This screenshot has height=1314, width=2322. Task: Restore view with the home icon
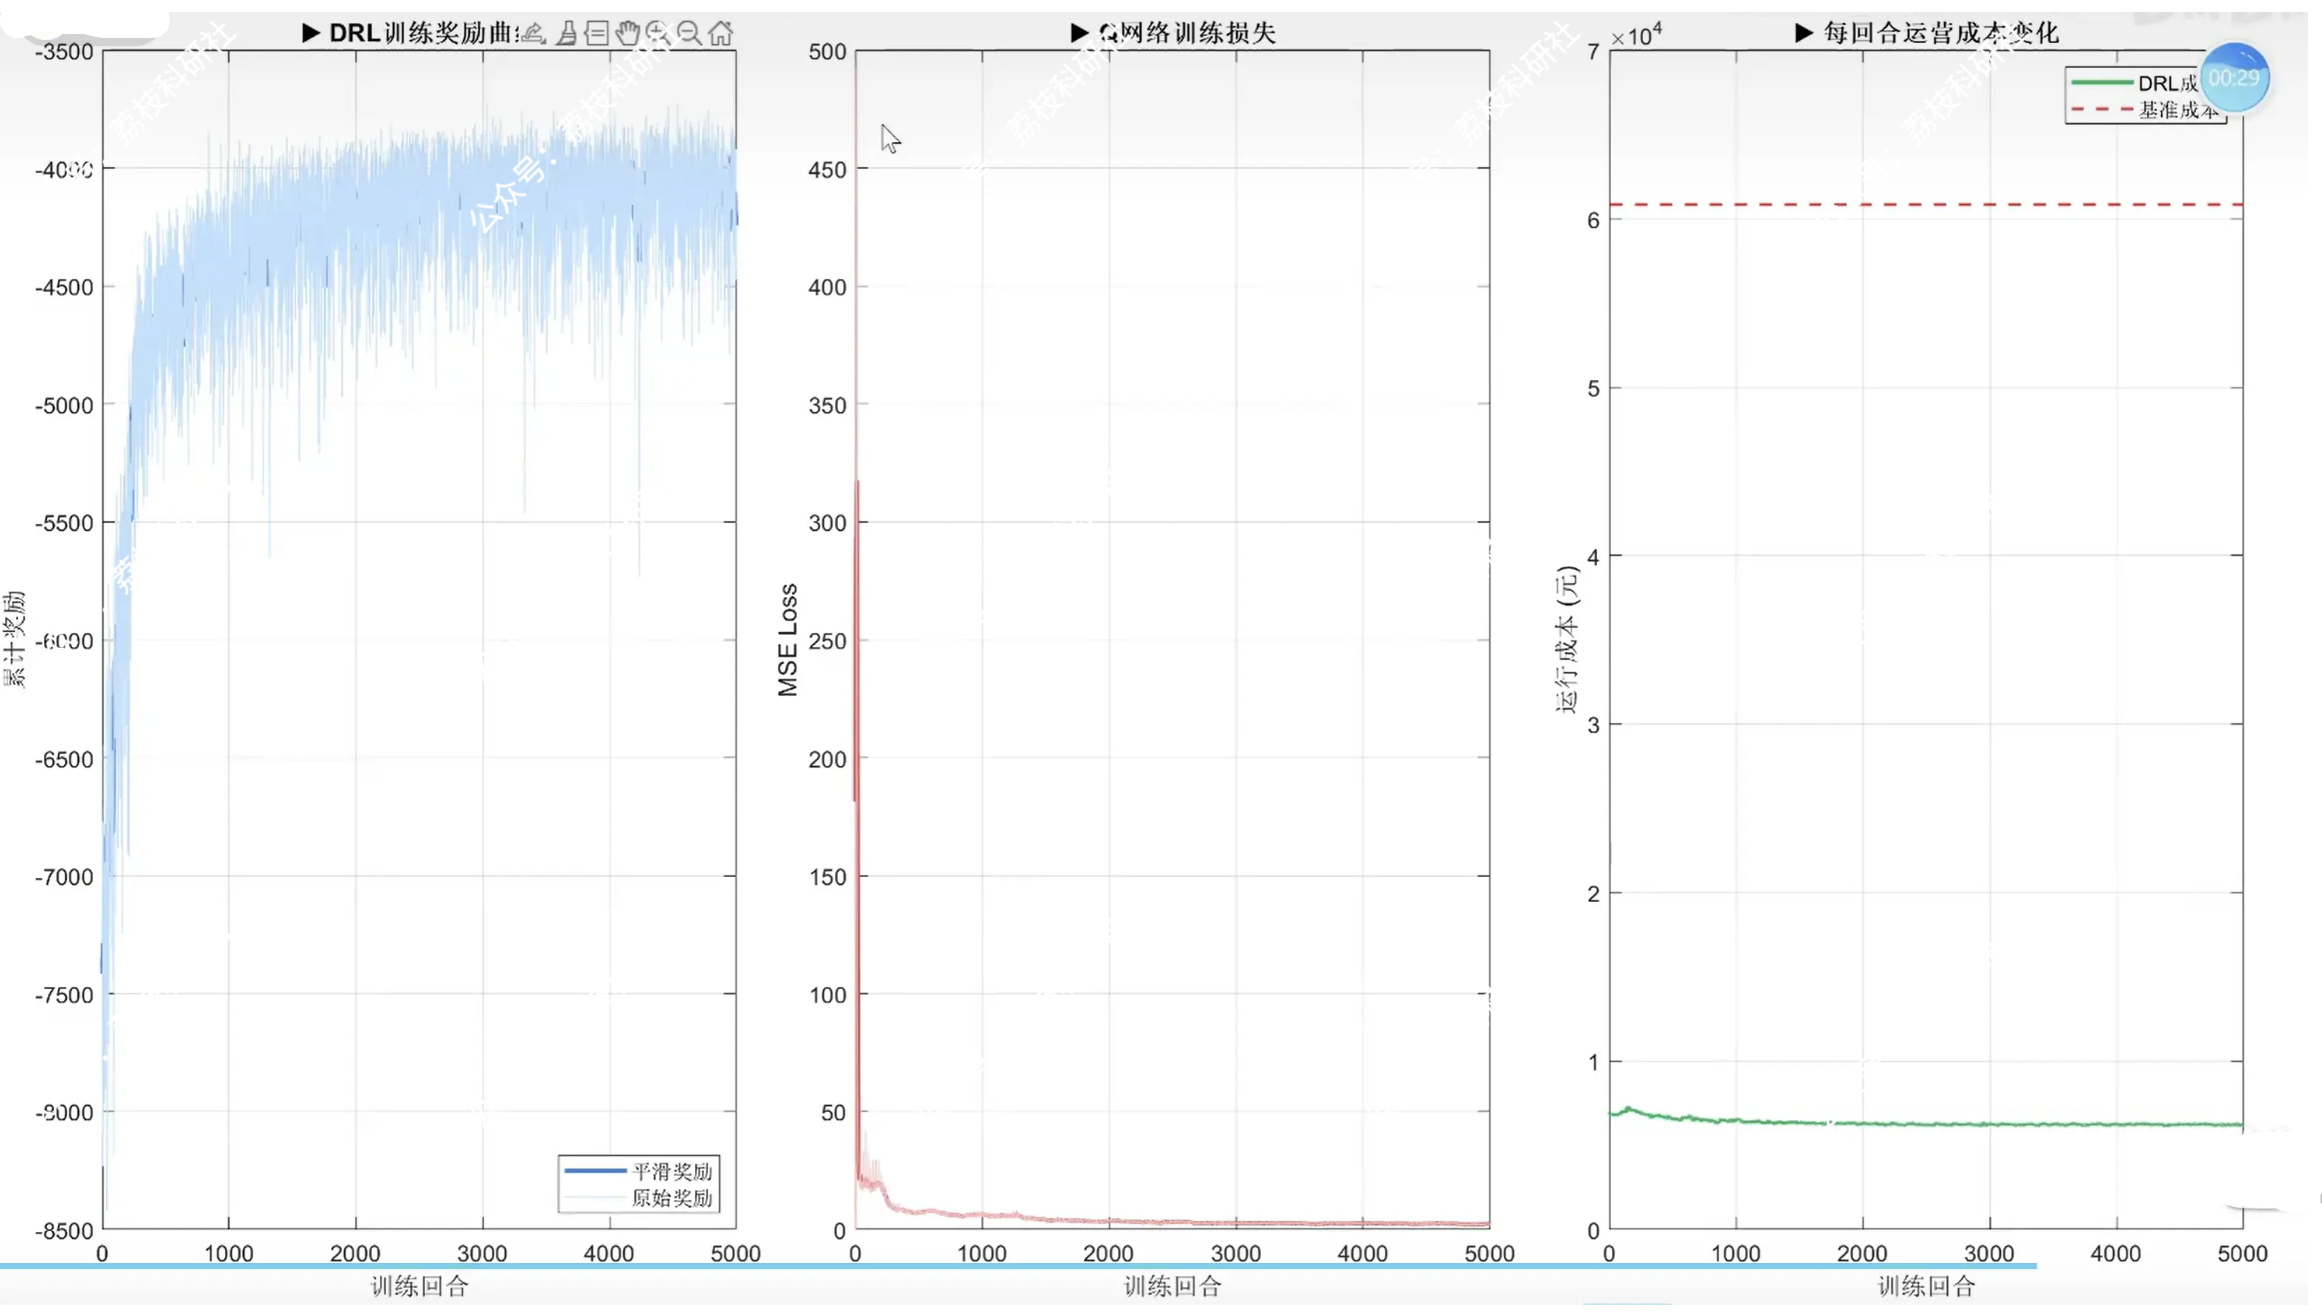[720, 33]
